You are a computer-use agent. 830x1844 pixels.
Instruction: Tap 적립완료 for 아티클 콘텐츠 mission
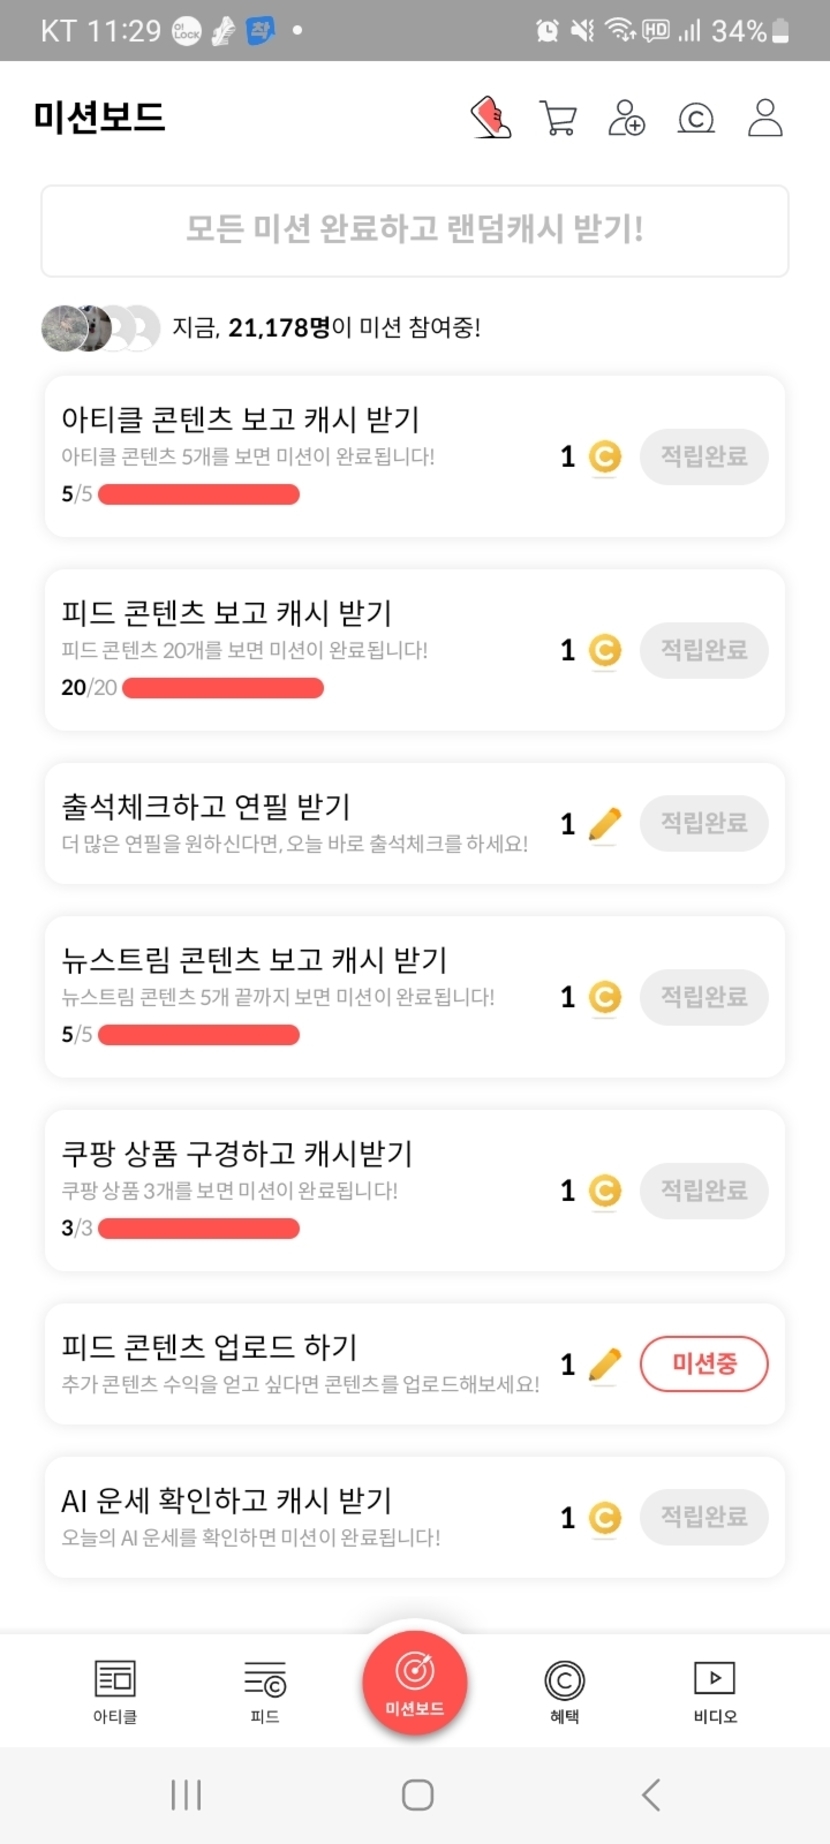704,457
